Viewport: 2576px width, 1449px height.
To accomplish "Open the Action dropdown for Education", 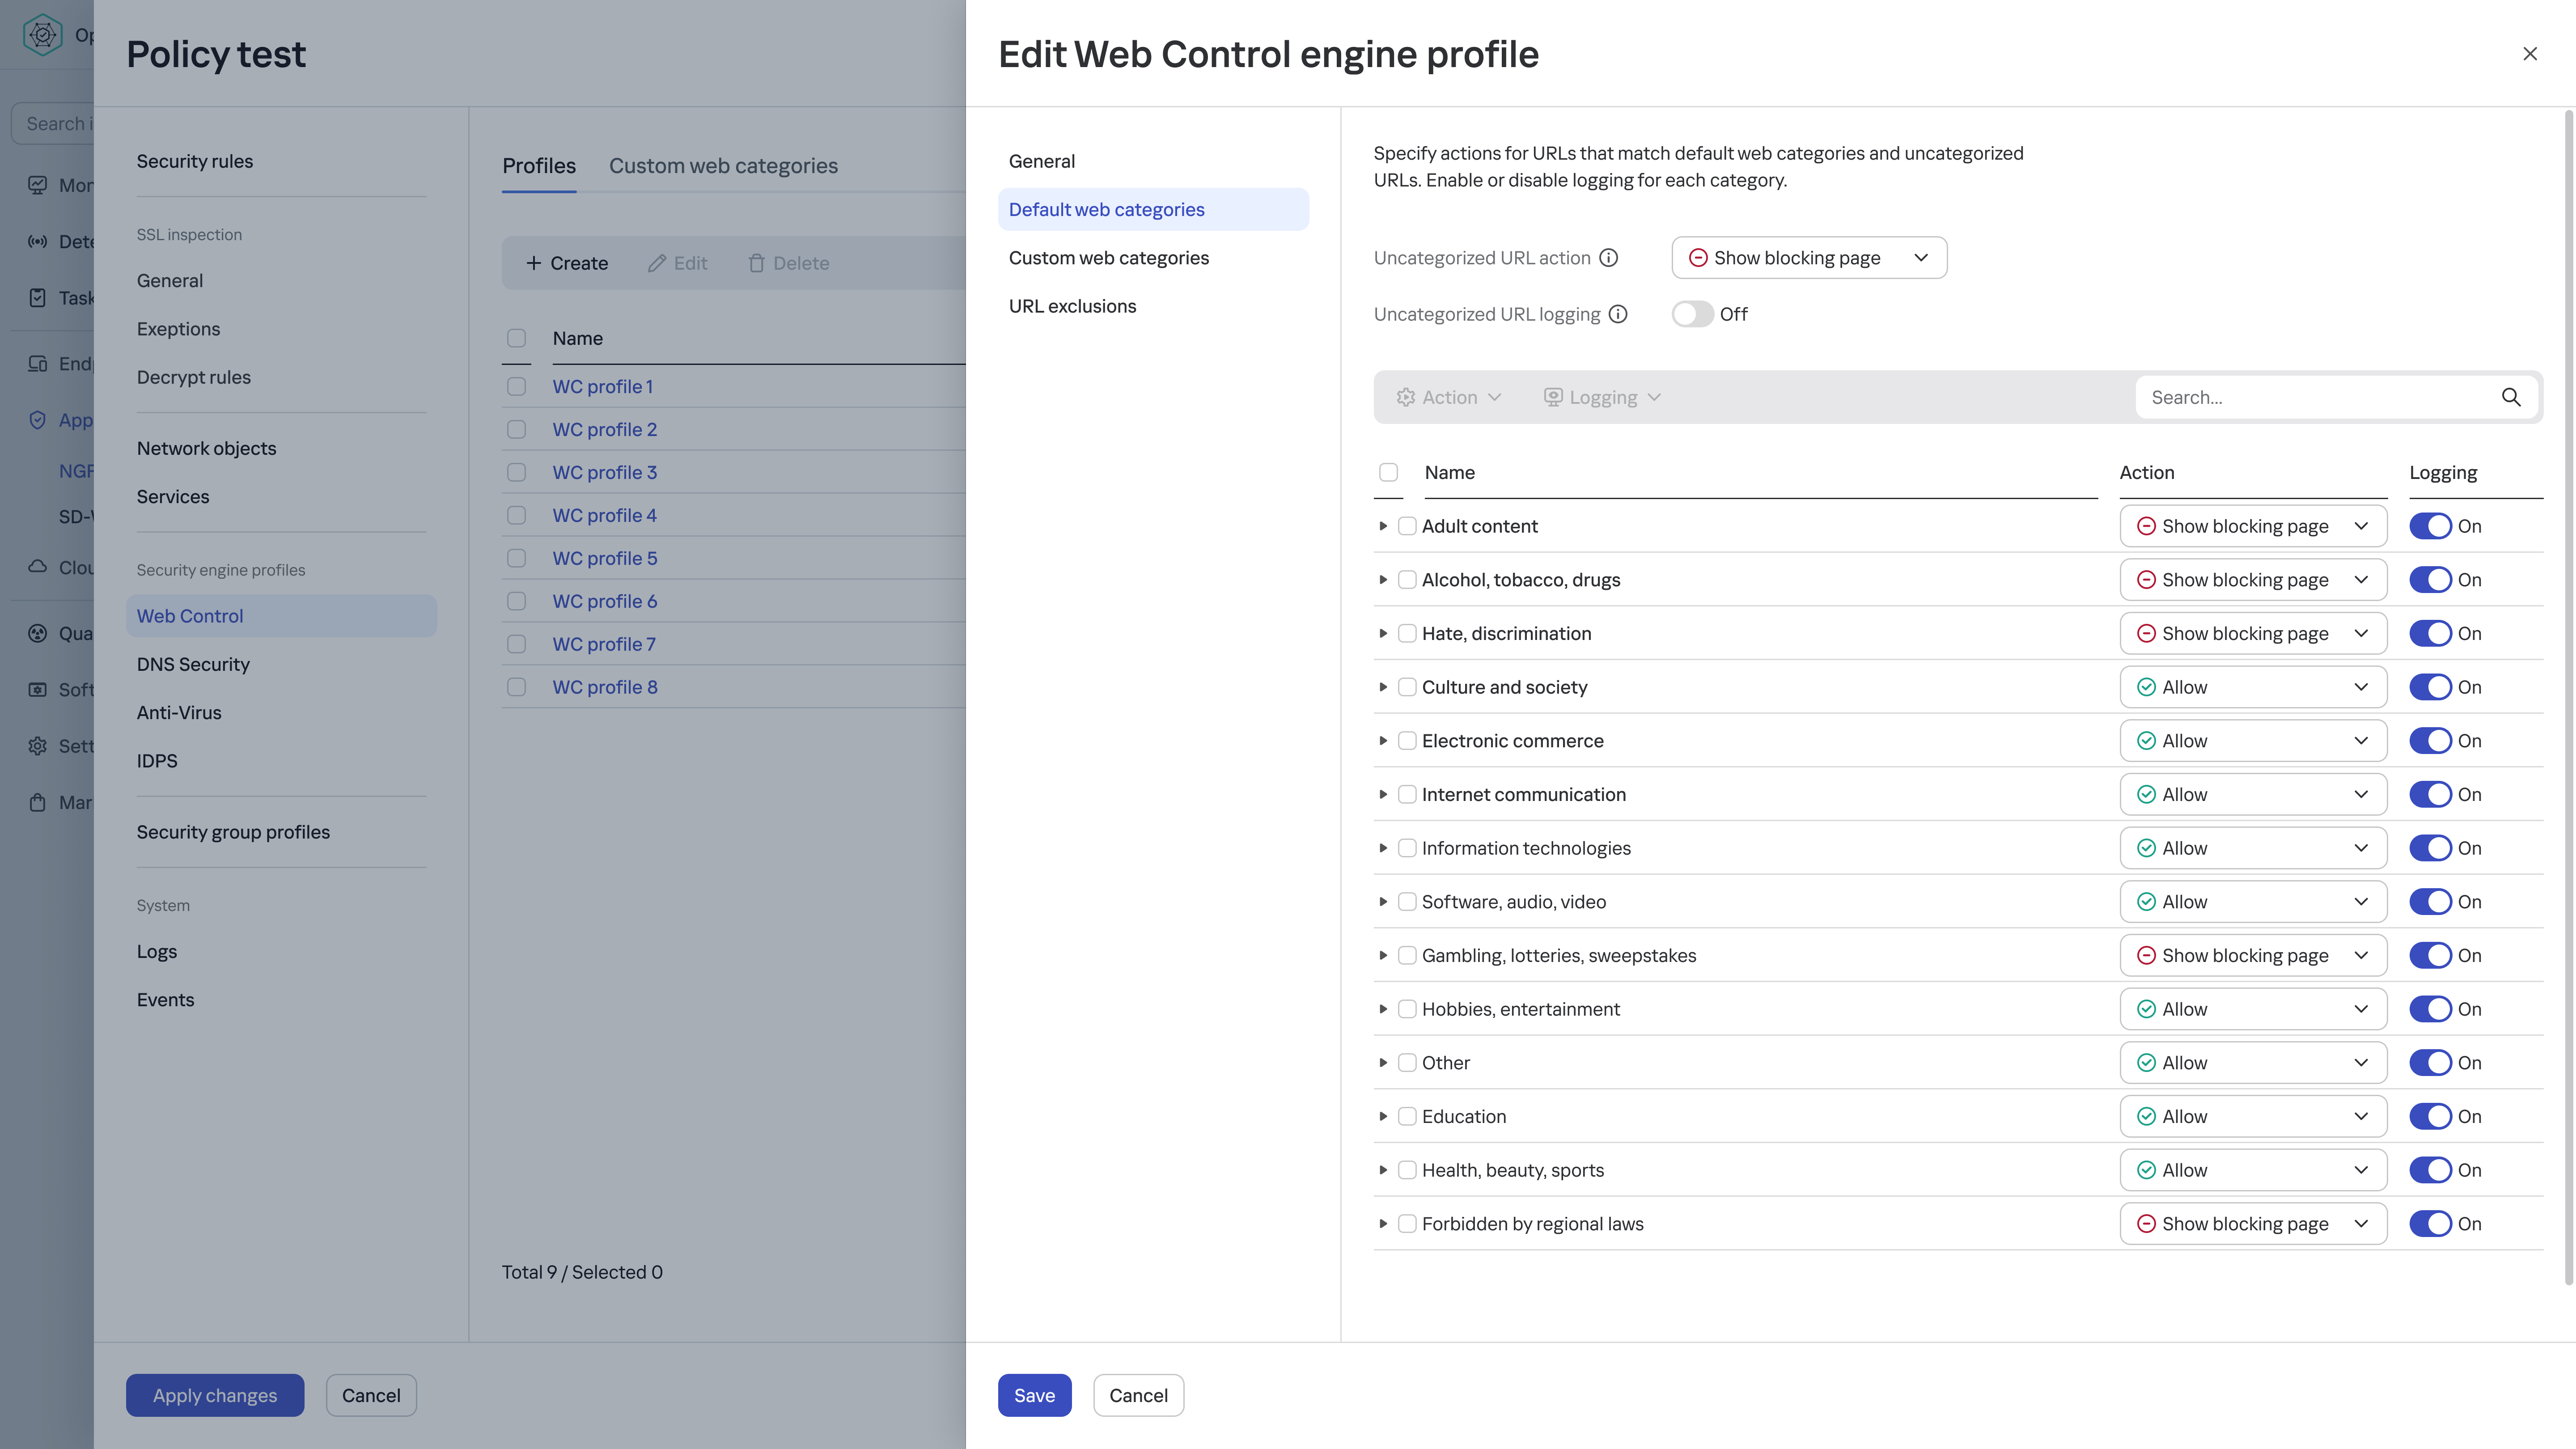I will point(2252,1116).
